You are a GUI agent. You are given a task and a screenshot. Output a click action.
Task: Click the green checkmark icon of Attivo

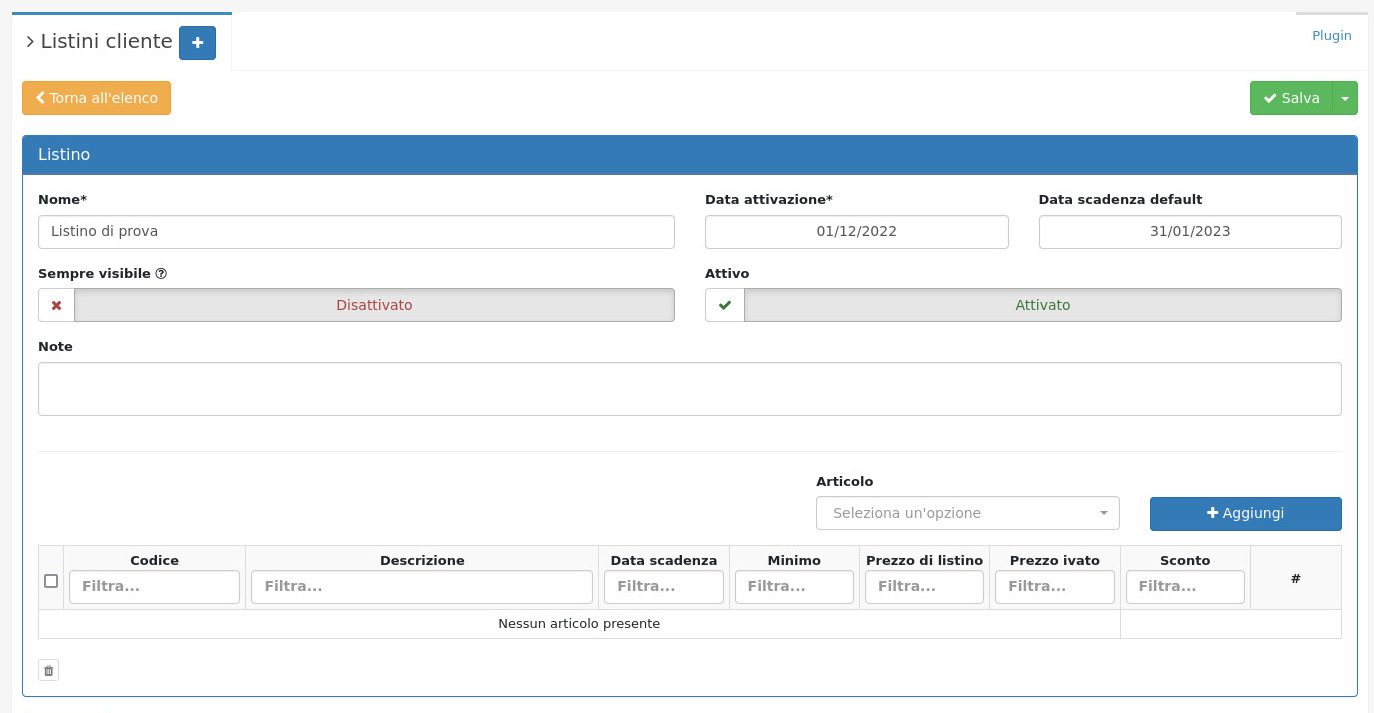click(725, 305)
